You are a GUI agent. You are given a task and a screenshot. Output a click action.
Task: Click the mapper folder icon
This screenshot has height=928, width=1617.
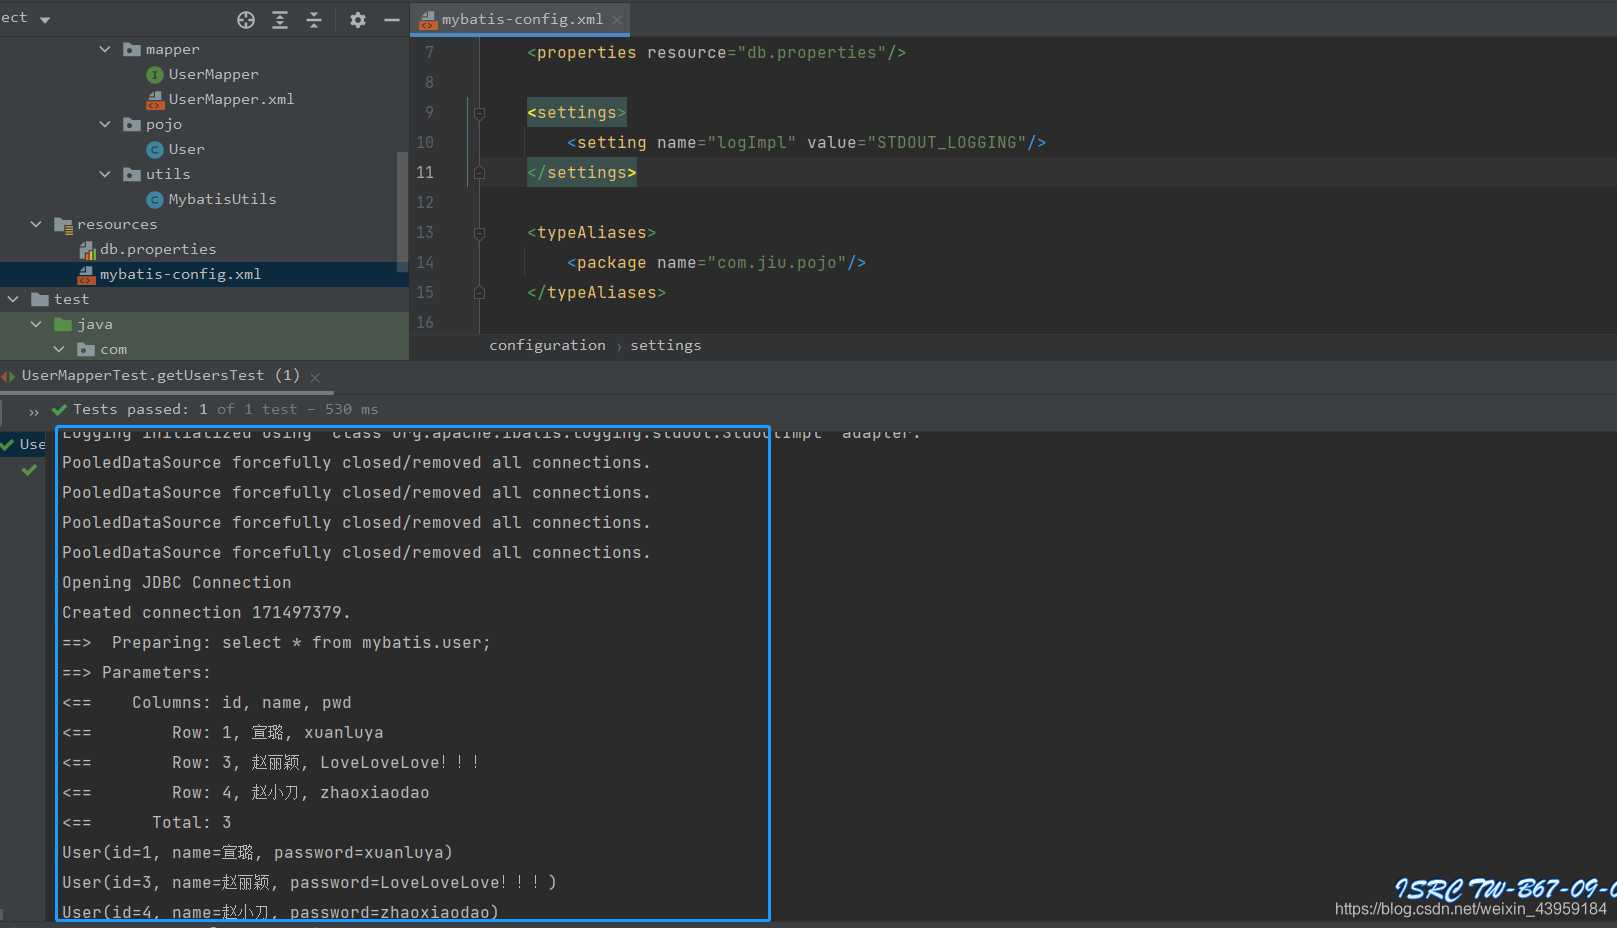[132, 49]
